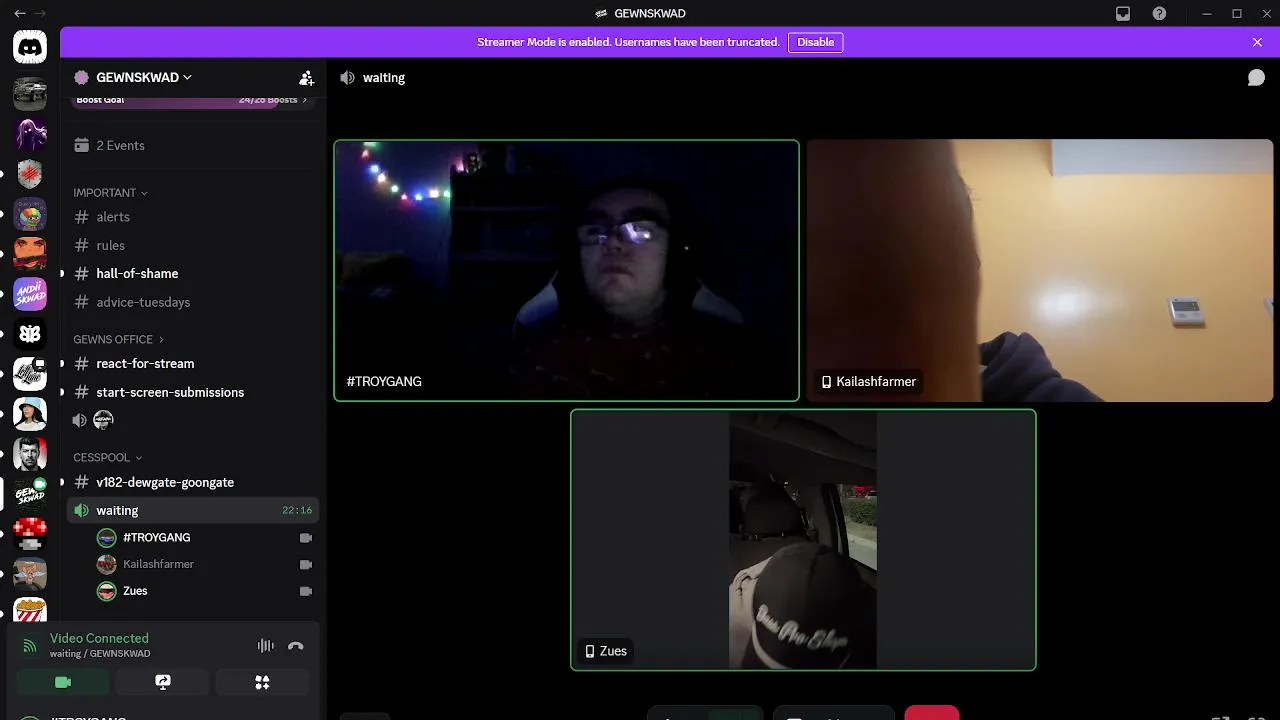Open the green frog face server icon
Screen dimensions: 1280x720
click(30, 214)
